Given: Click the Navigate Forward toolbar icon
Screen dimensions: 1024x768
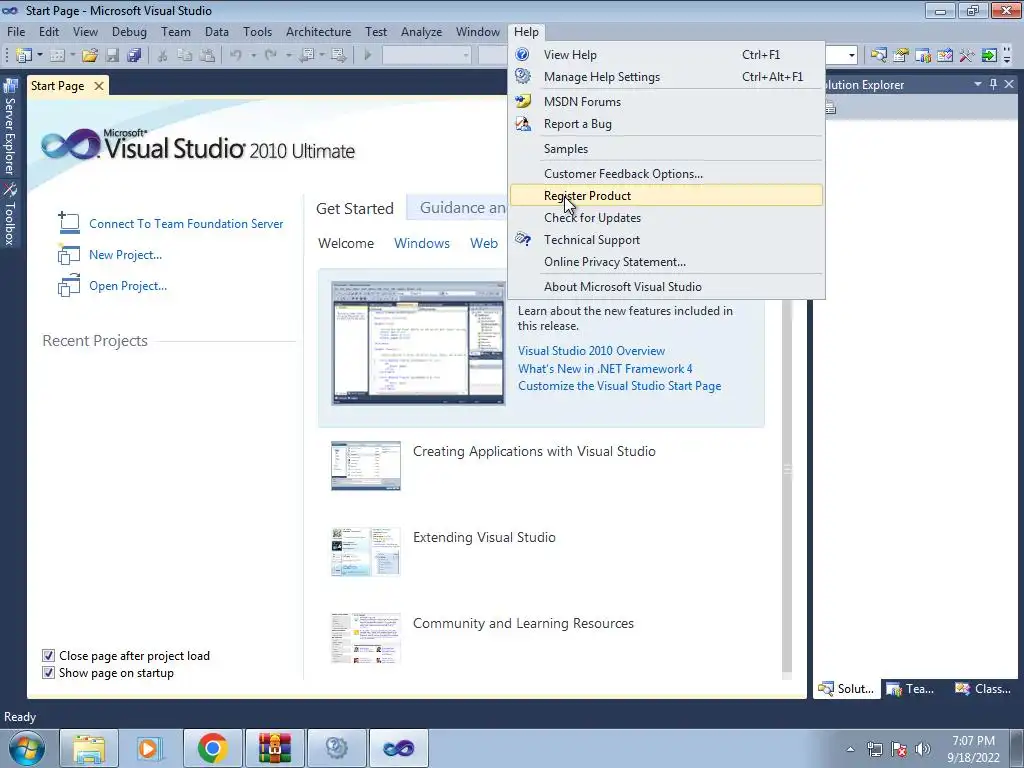Looking at the screenshot, I should [x=338, y=56].
